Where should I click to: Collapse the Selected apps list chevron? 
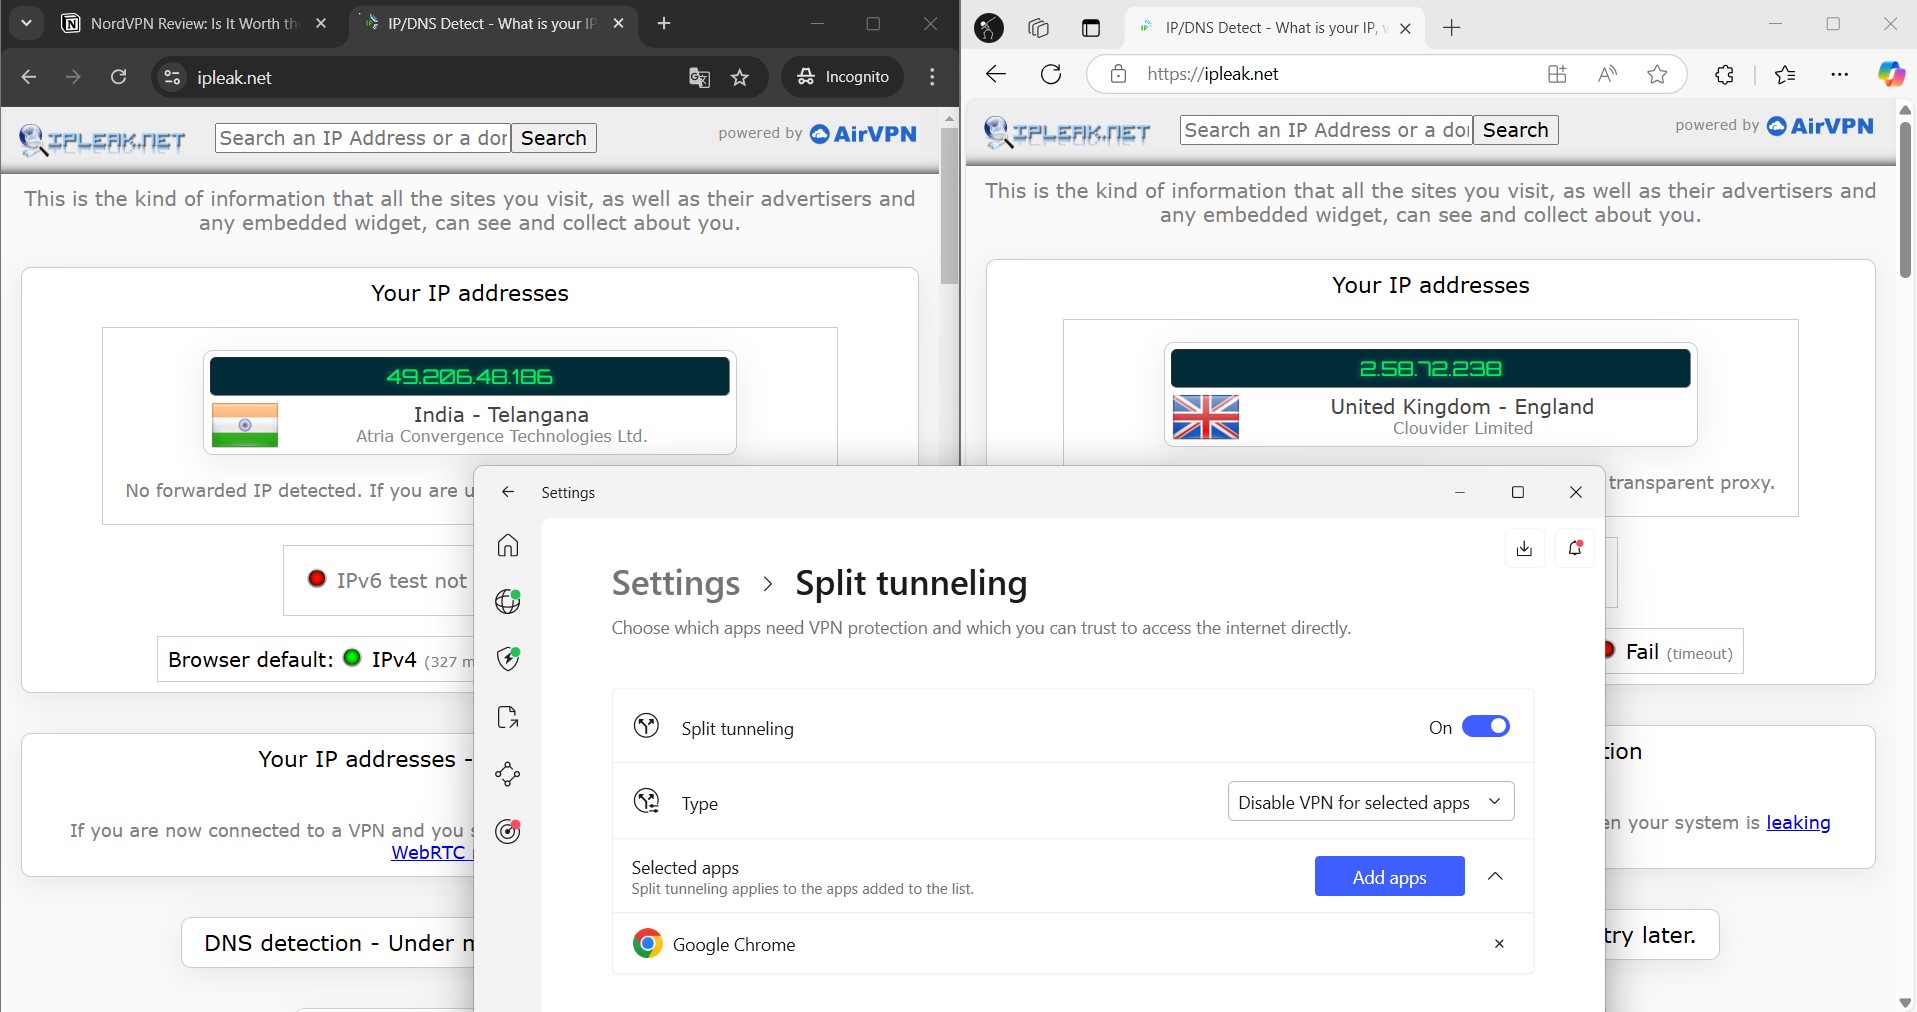coord(1495,876)
